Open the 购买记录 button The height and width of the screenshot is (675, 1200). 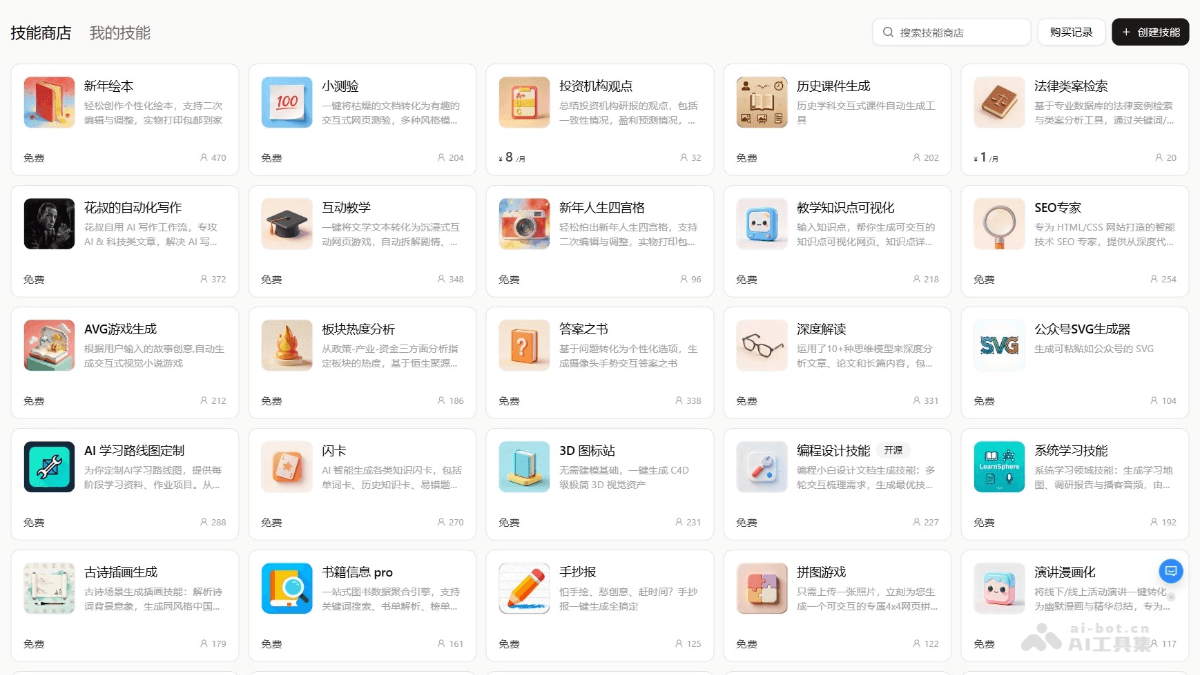pos(1072,32)
